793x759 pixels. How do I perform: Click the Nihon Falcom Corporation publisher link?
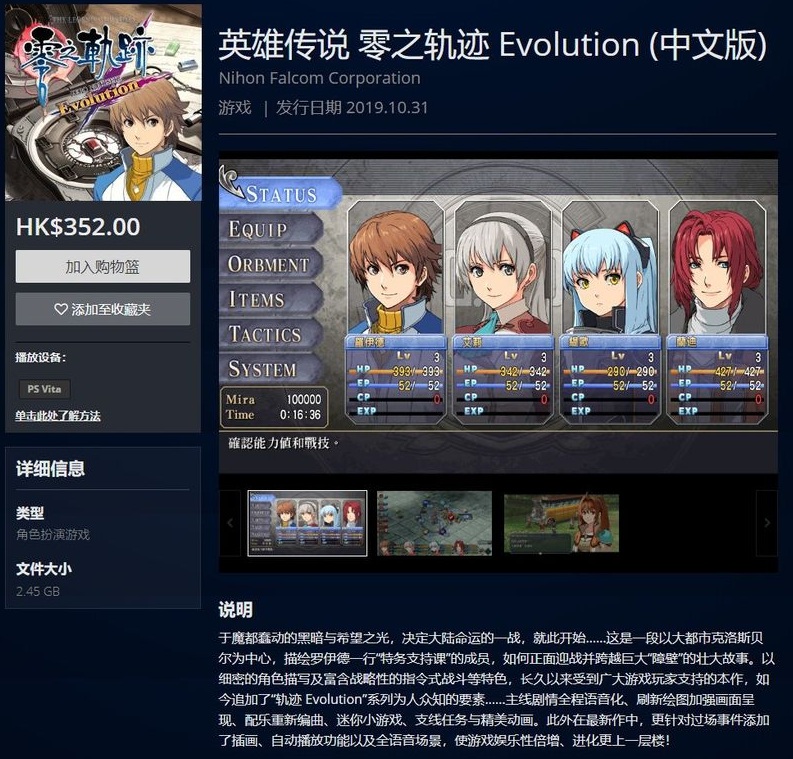click(319, 78)
